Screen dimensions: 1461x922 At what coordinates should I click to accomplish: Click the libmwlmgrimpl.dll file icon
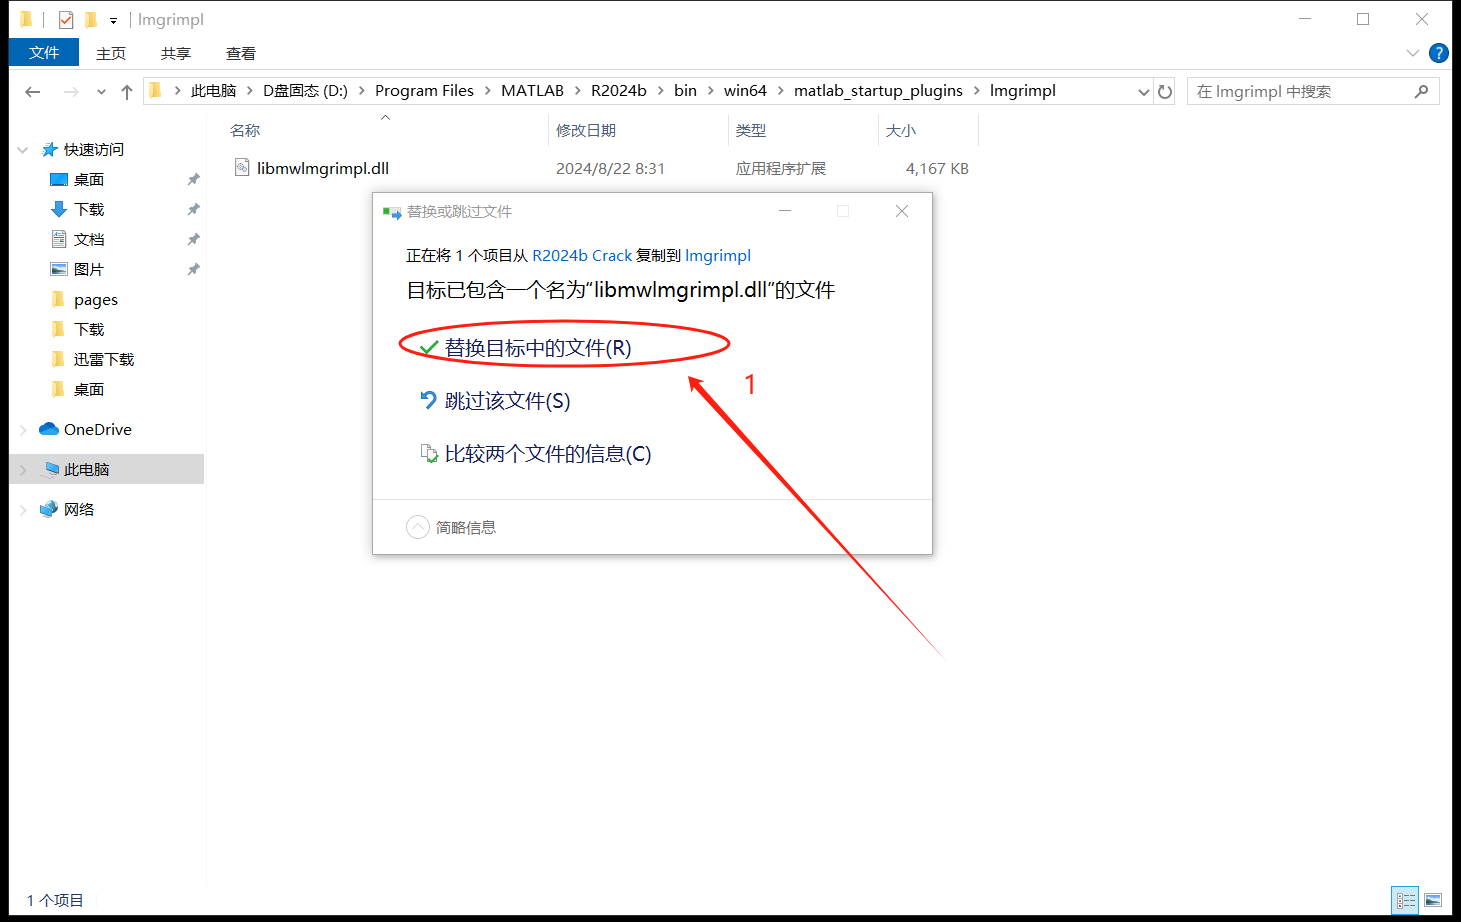click(242, 168)
